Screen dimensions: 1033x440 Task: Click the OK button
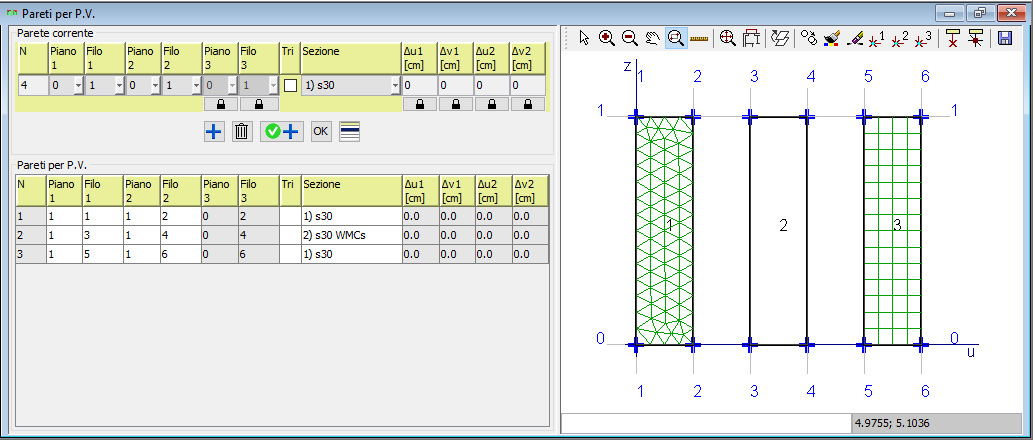tap(320, 132)
